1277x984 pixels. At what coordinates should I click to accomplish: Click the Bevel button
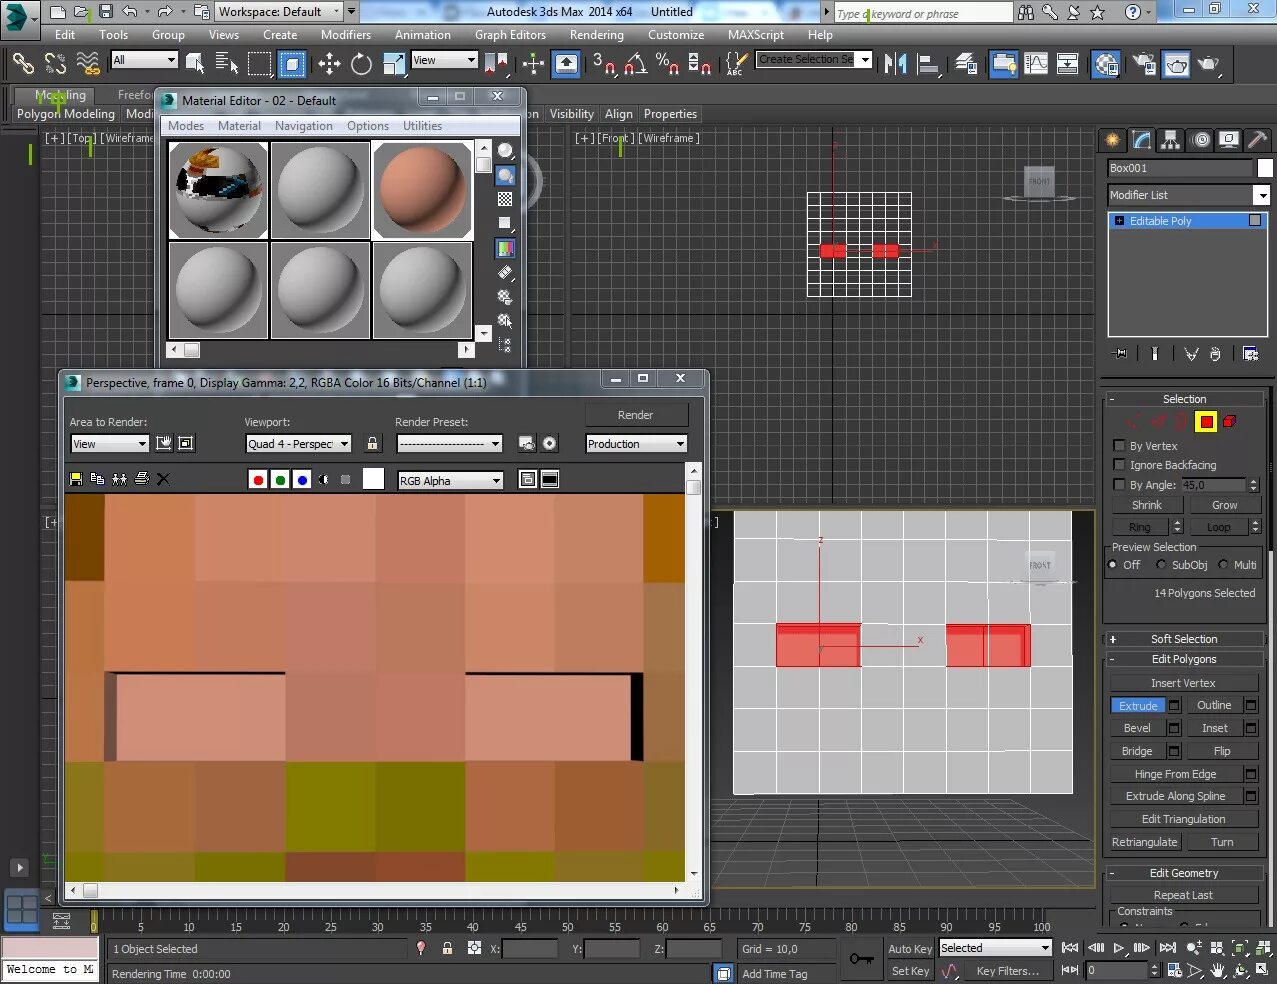1137,728
